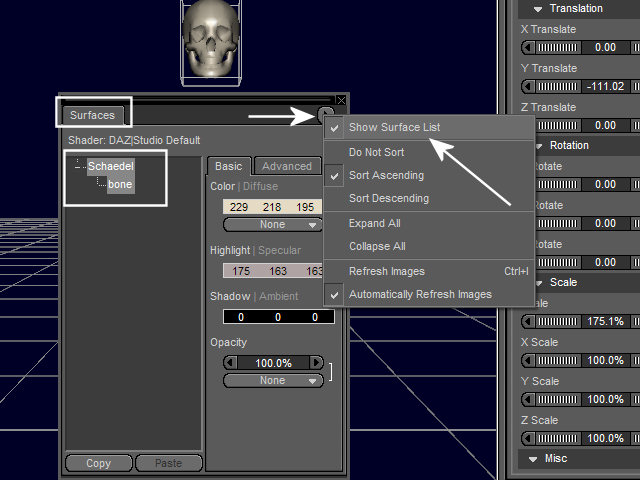Image resolution: width=640 pixels, height=480 pixels.
Task: Open the Surfaces tab
Action: pyautogui.click(x=92, y=116)
